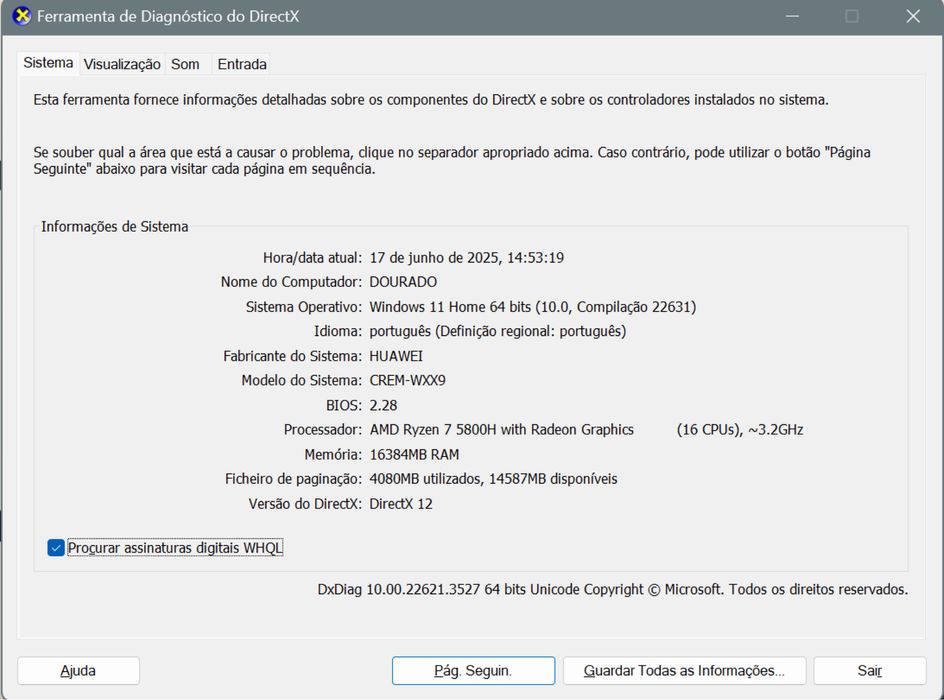Select computer name value DOURADO

tap(403, 282)
